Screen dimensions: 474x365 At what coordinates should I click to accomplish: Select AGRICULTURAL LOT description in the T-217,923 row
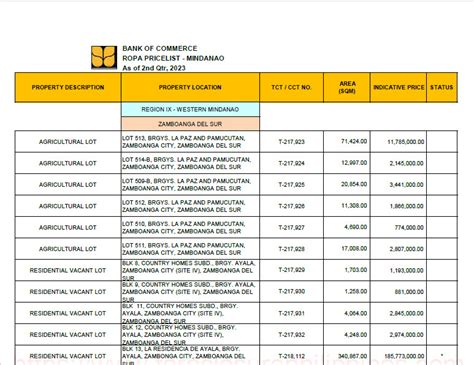[x=68, y=142]
